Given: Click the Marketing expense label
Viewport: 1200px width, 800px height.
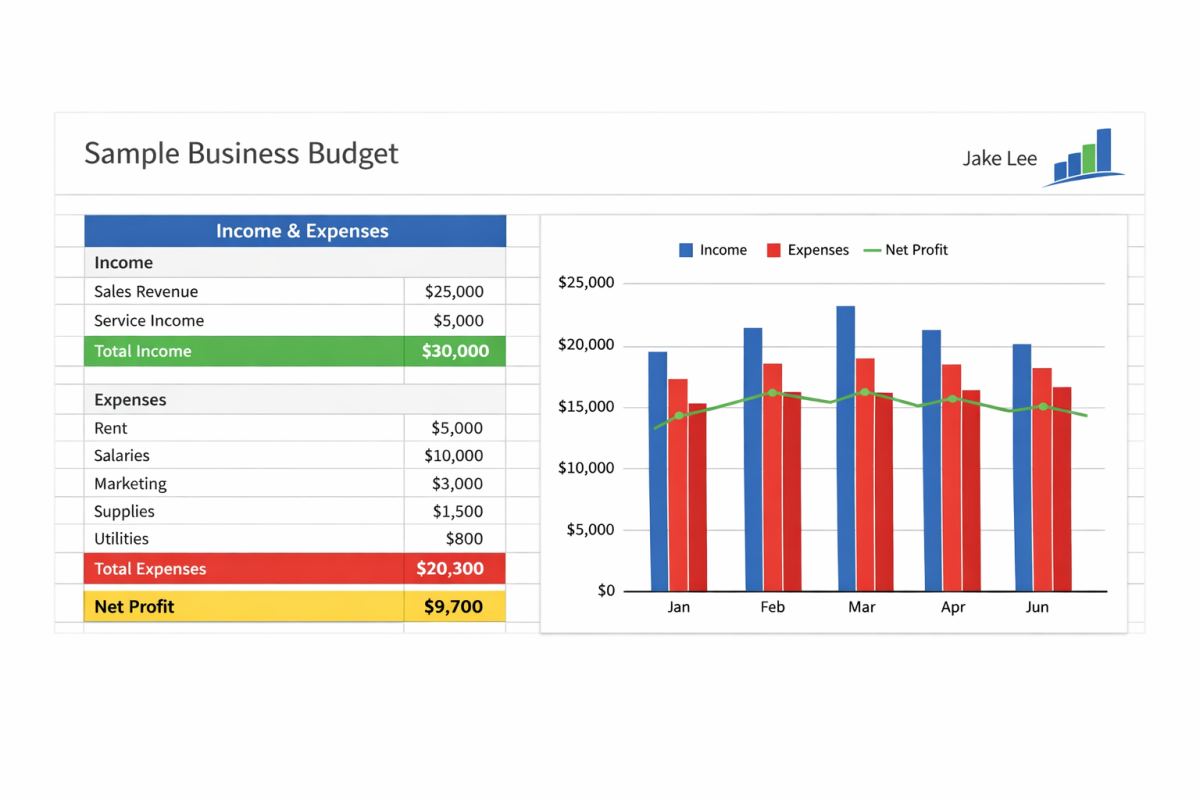Looking at the screenshot, I should coord(130,484).
